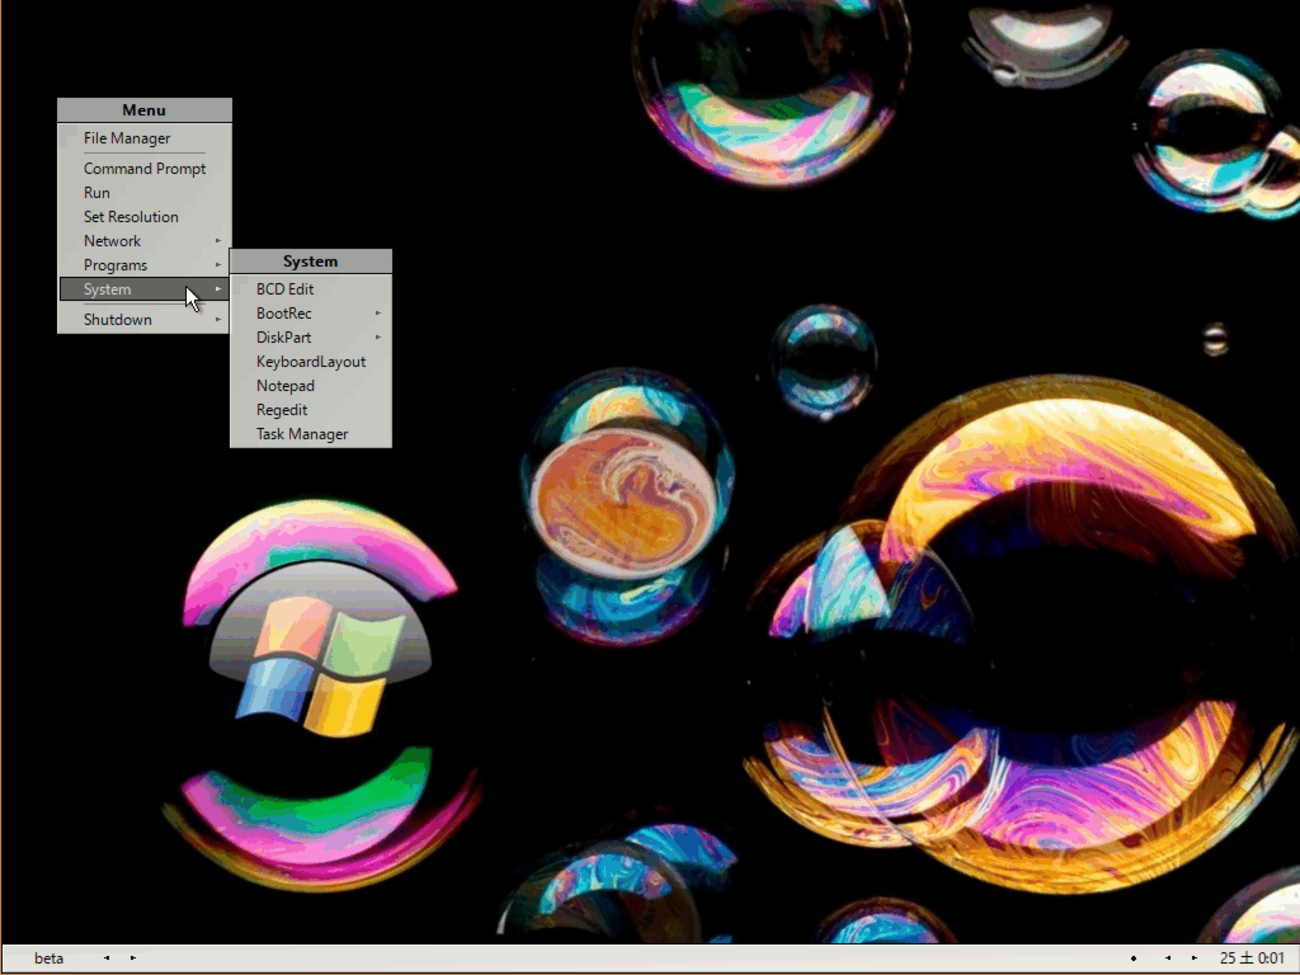Click left arrow next to beta workspace

point(107,958)
